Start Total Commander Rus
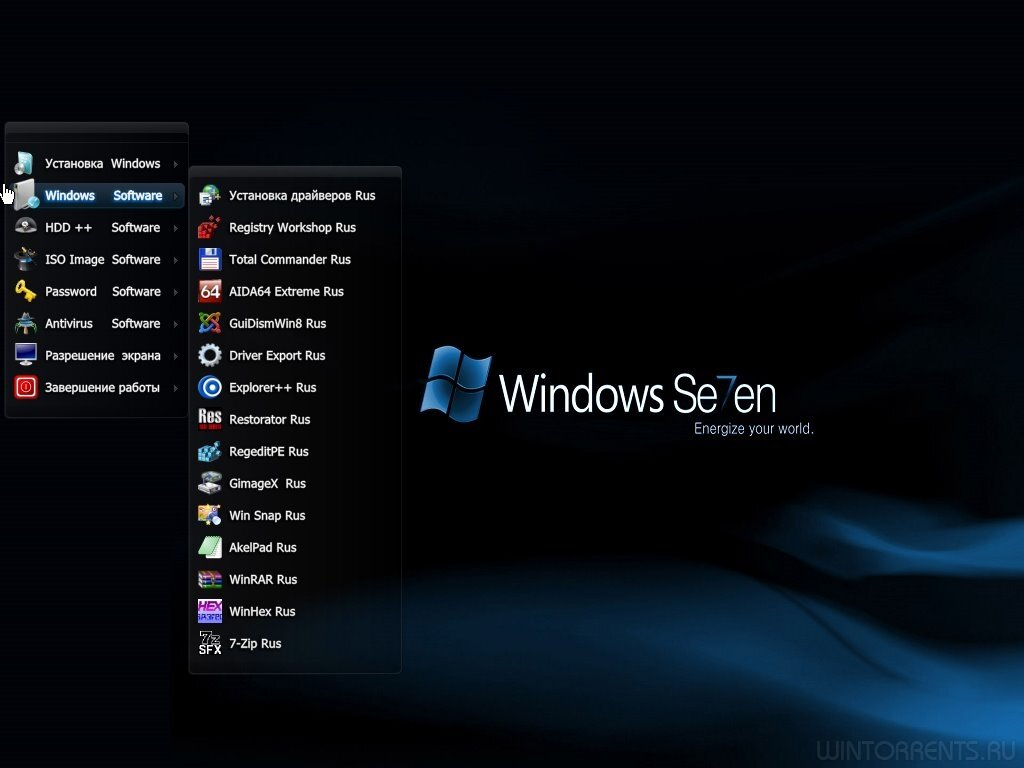 pyautogui.click(x=295, y=259)
